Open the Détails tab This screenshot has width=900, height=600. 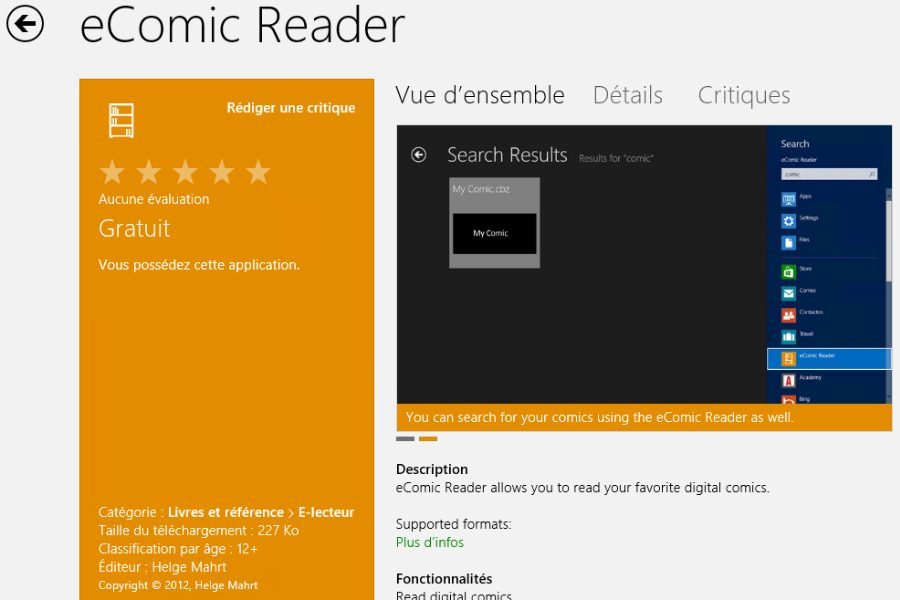[x=627, y=96]
